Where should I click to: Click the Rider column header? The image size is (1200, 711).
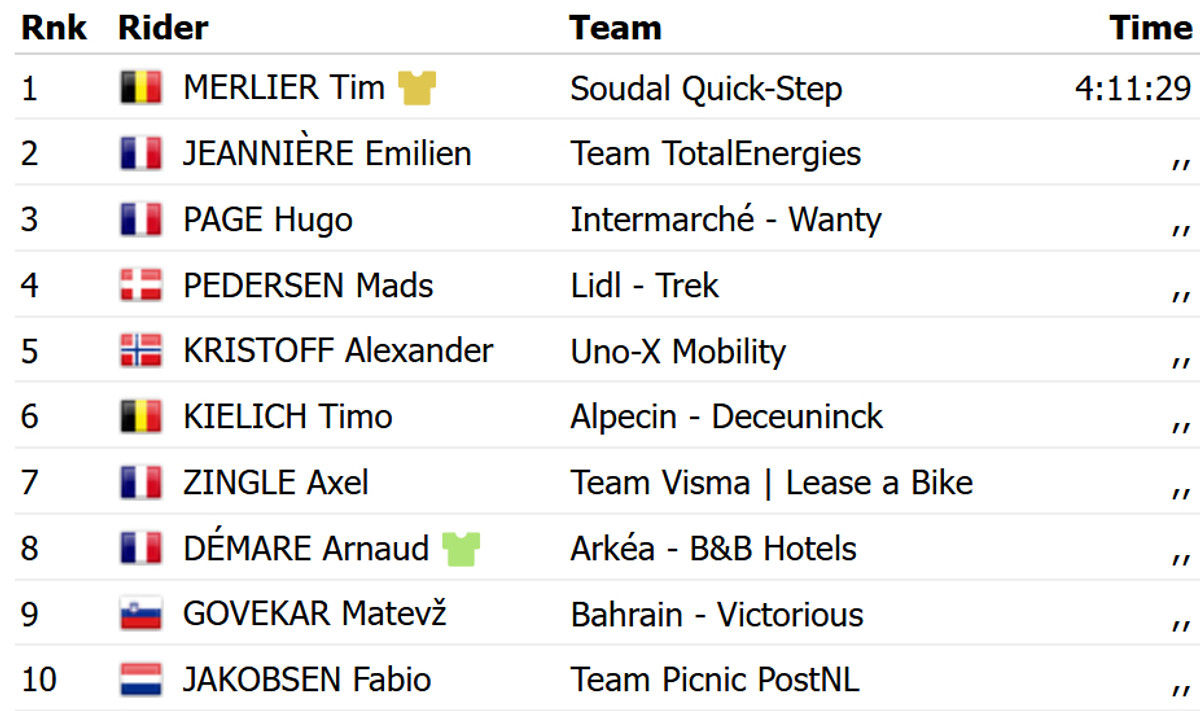coord(163,28)
